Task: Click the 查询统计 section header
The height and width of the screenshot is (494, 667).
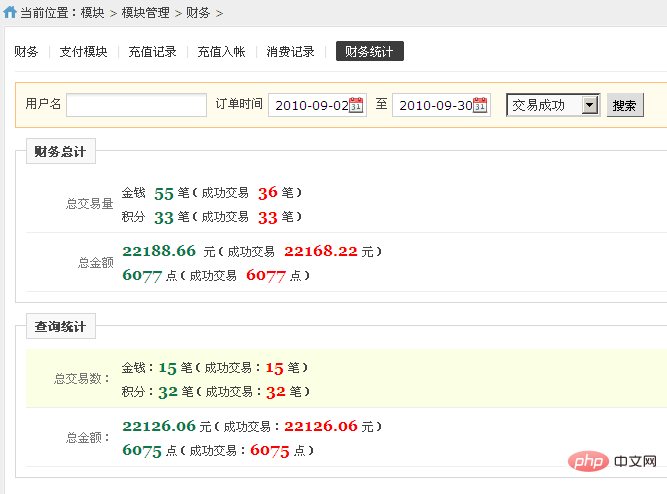Action: [x=60, y=326]
